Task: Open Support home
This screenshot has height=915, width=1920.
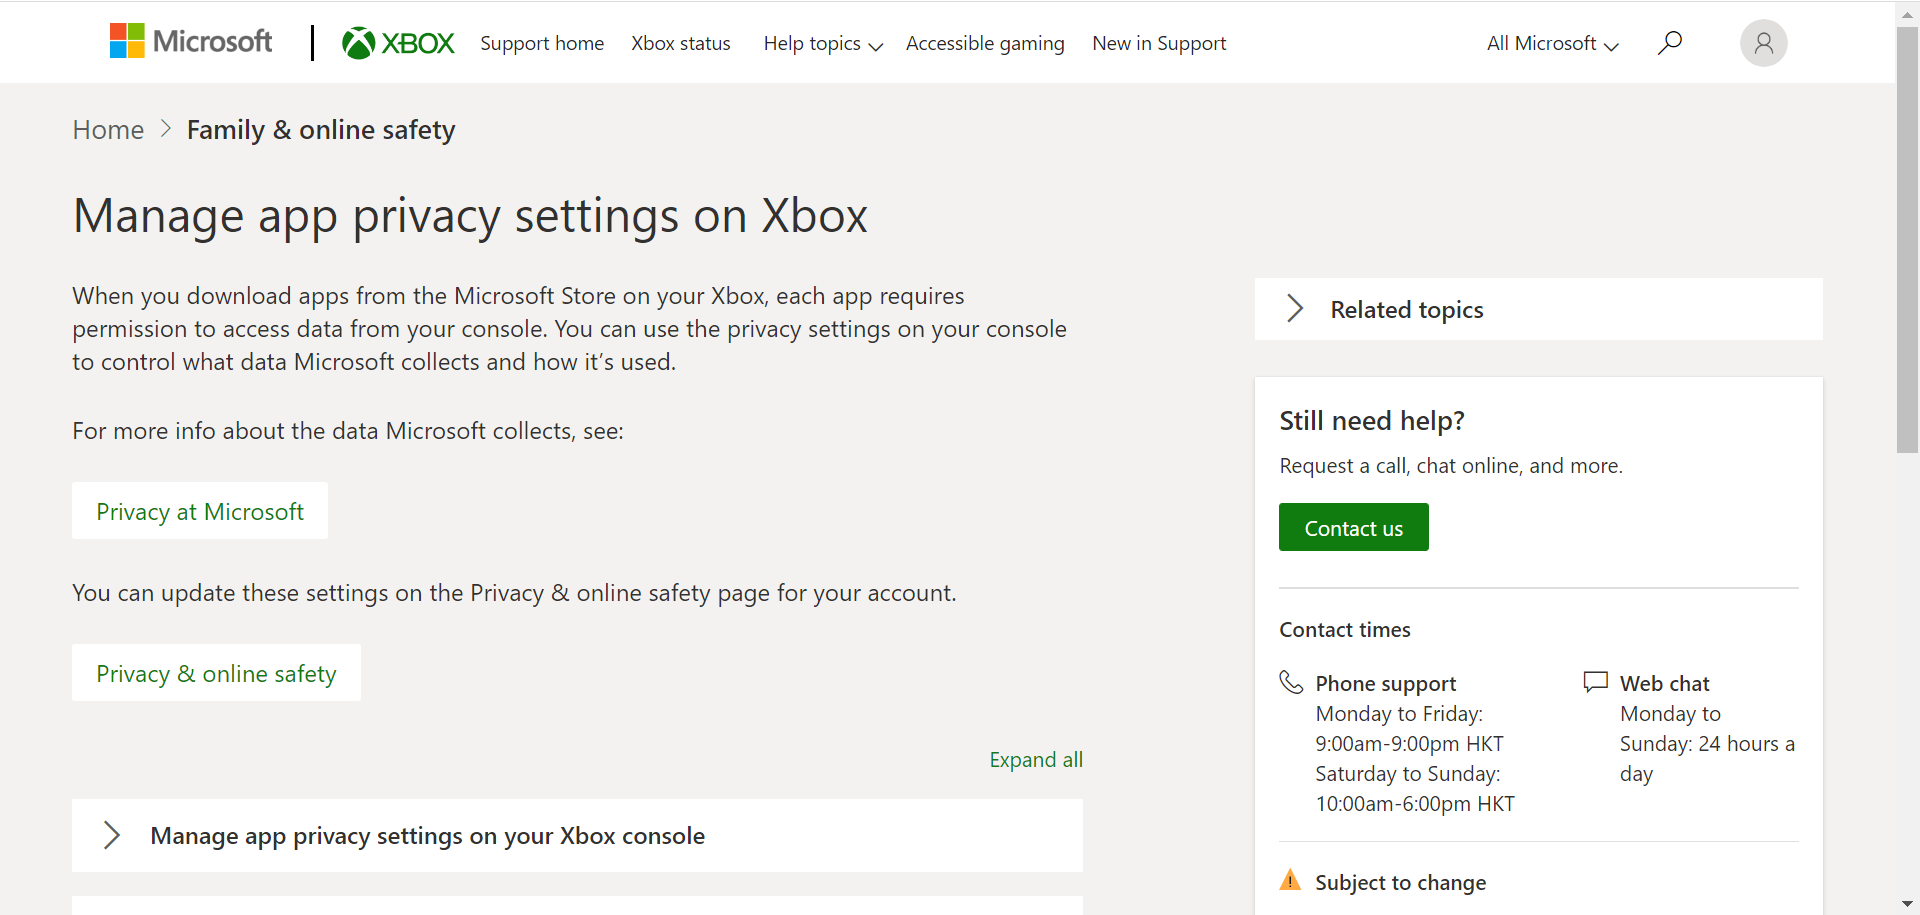Action: click(x=542, y=43)
